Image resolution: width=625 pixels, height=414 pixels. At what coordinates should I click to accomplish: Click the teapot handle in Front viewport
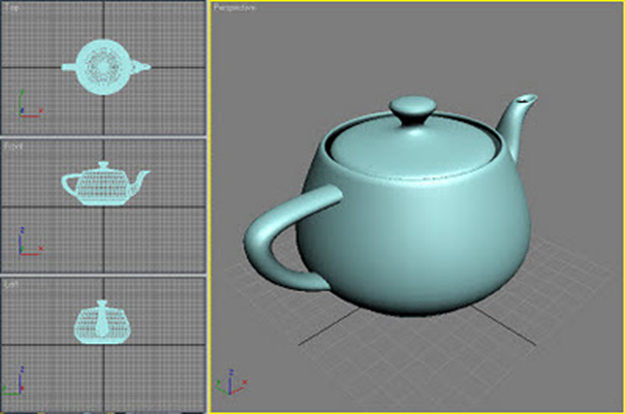(x=70, y=183)
